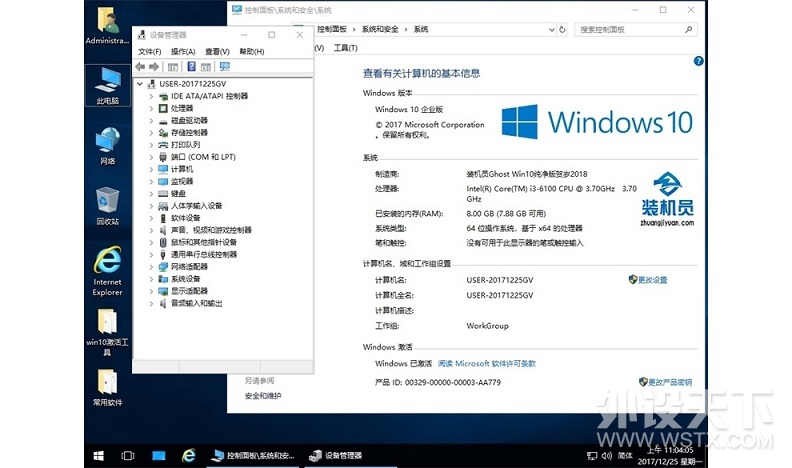
Task: Expand the IDE ATA/ATAPI 控制器 node
Action: pos(151,96)
